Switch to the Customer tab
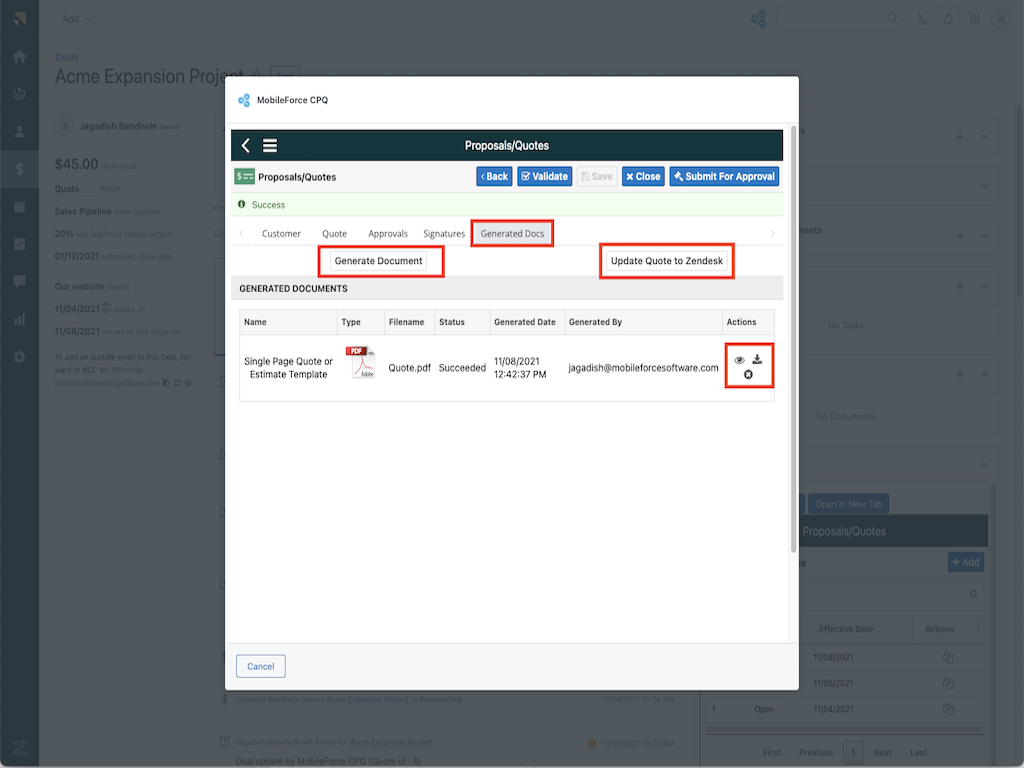This screenshot has height=768, width=1024. pyautogui.click(x=281, y=234)
